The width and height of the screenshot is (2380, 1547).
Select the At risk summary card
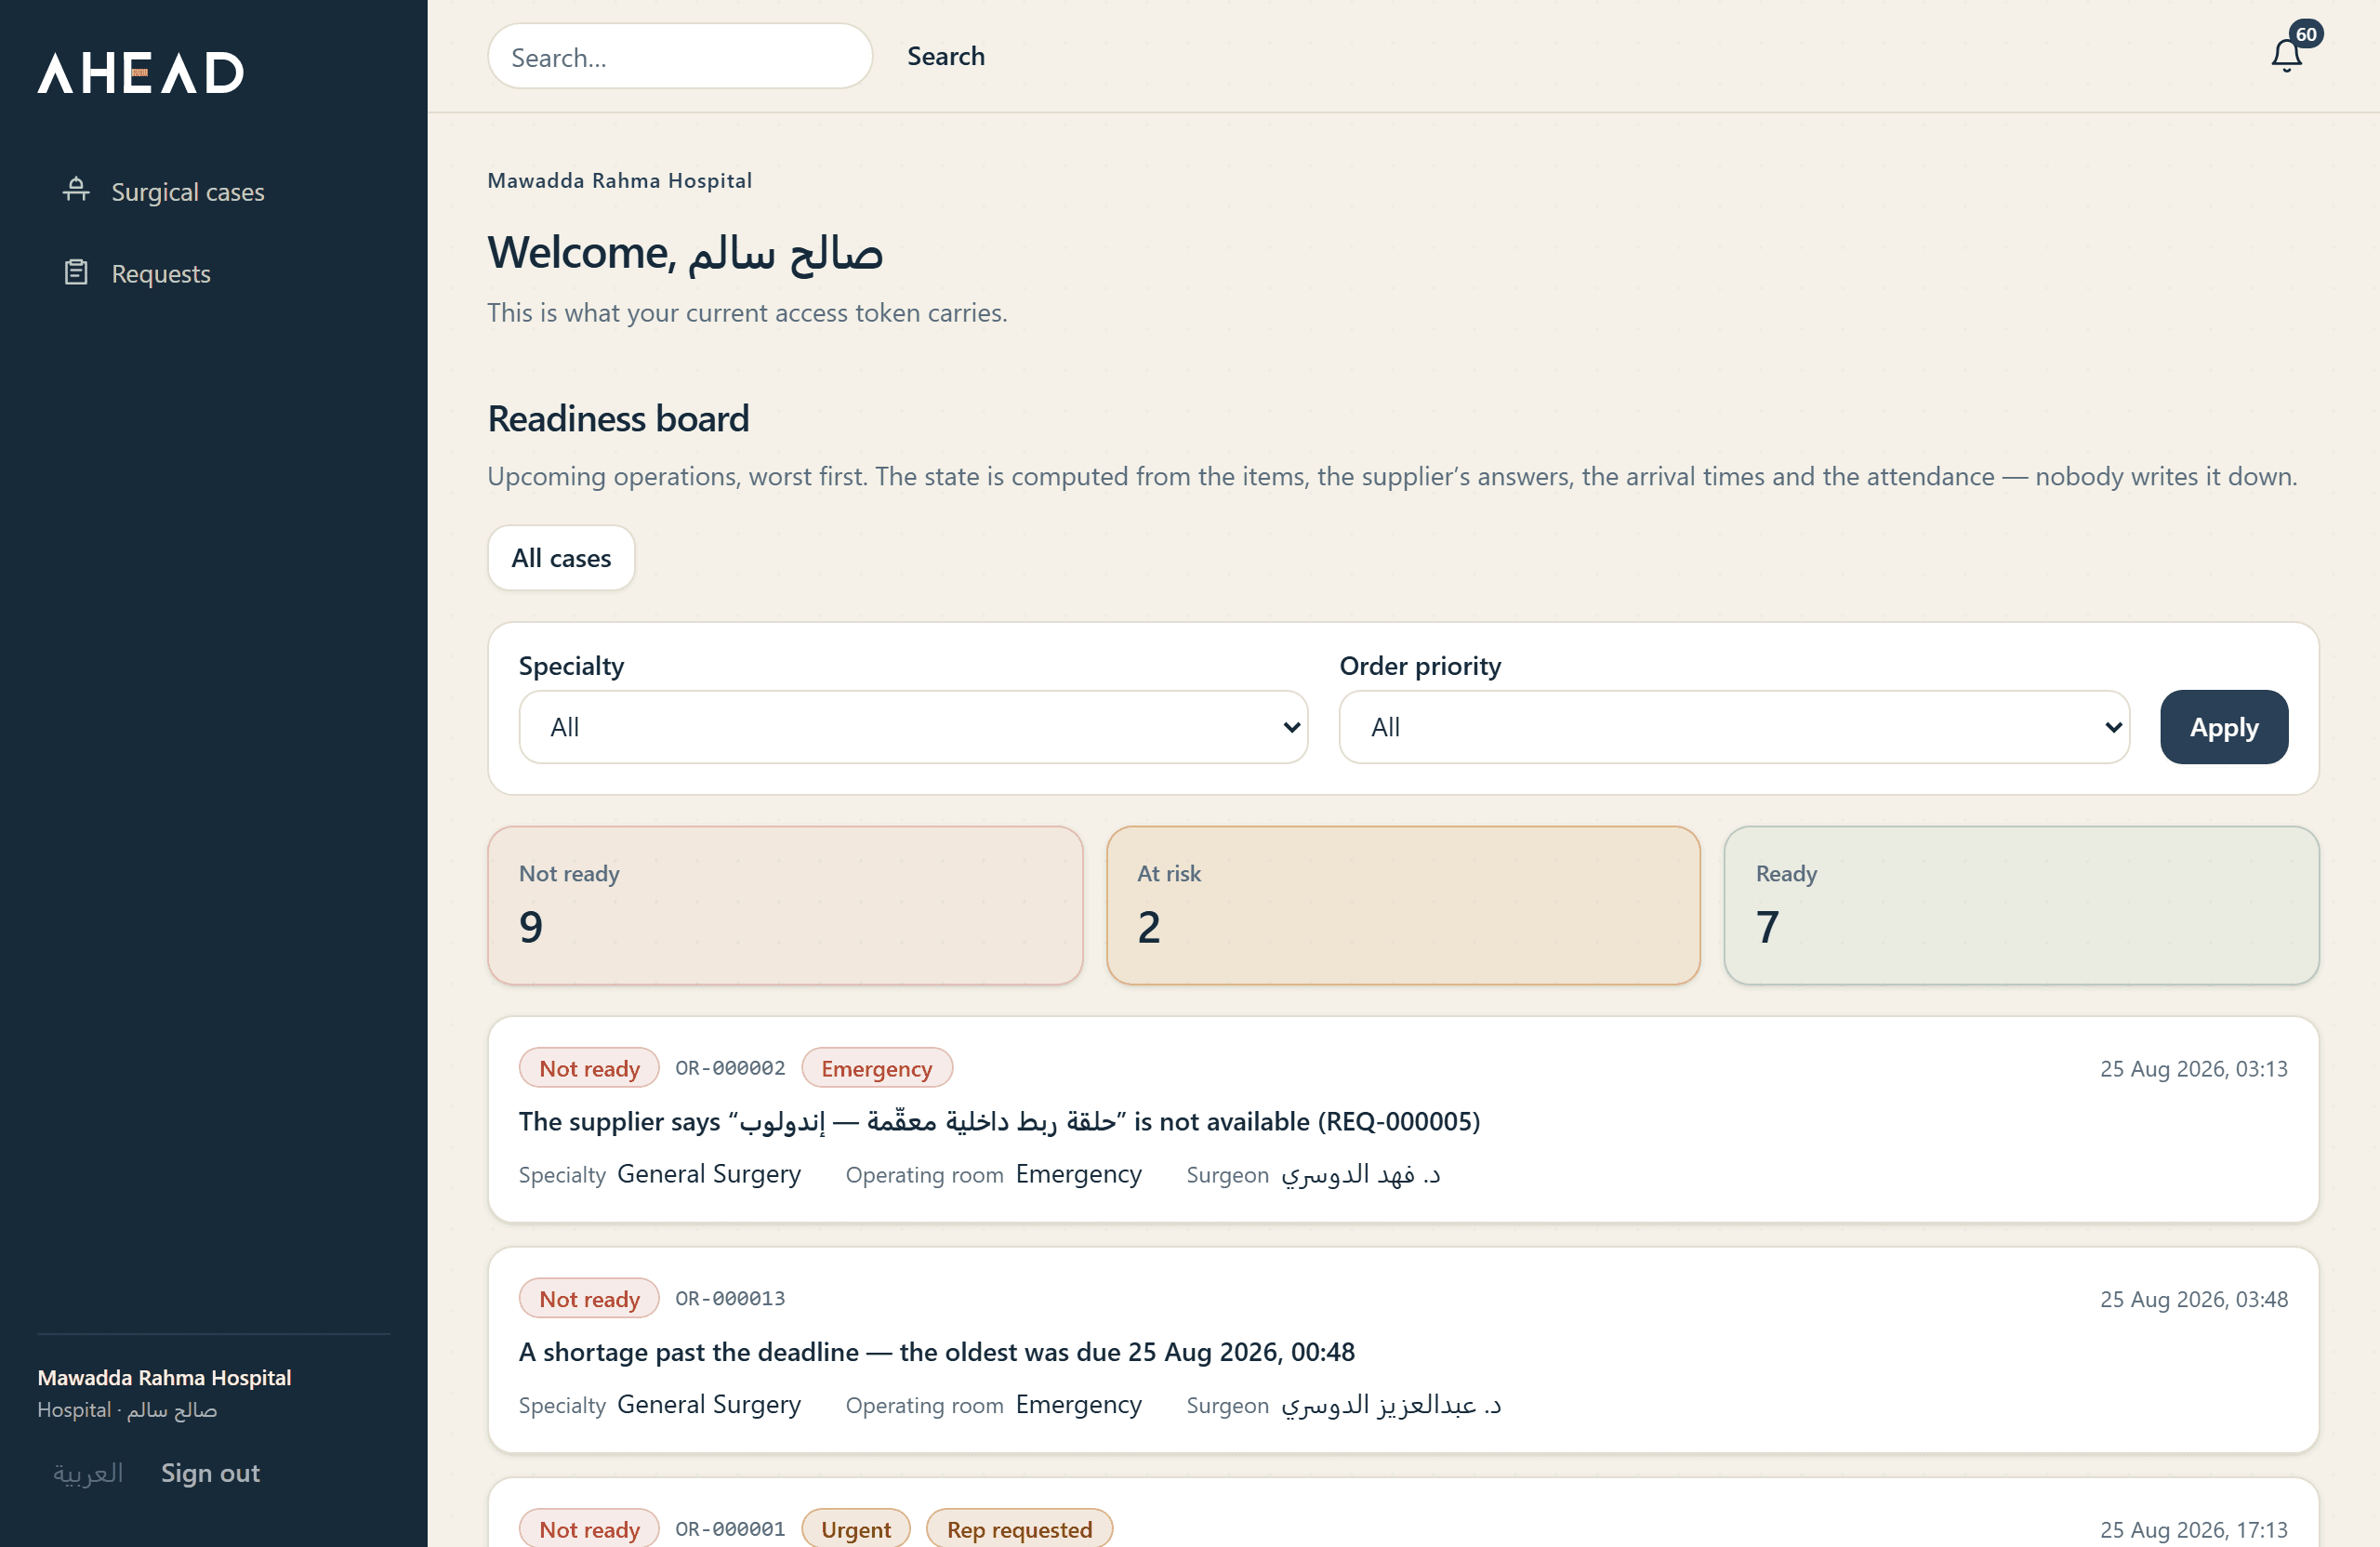(x=1403, y=905)
